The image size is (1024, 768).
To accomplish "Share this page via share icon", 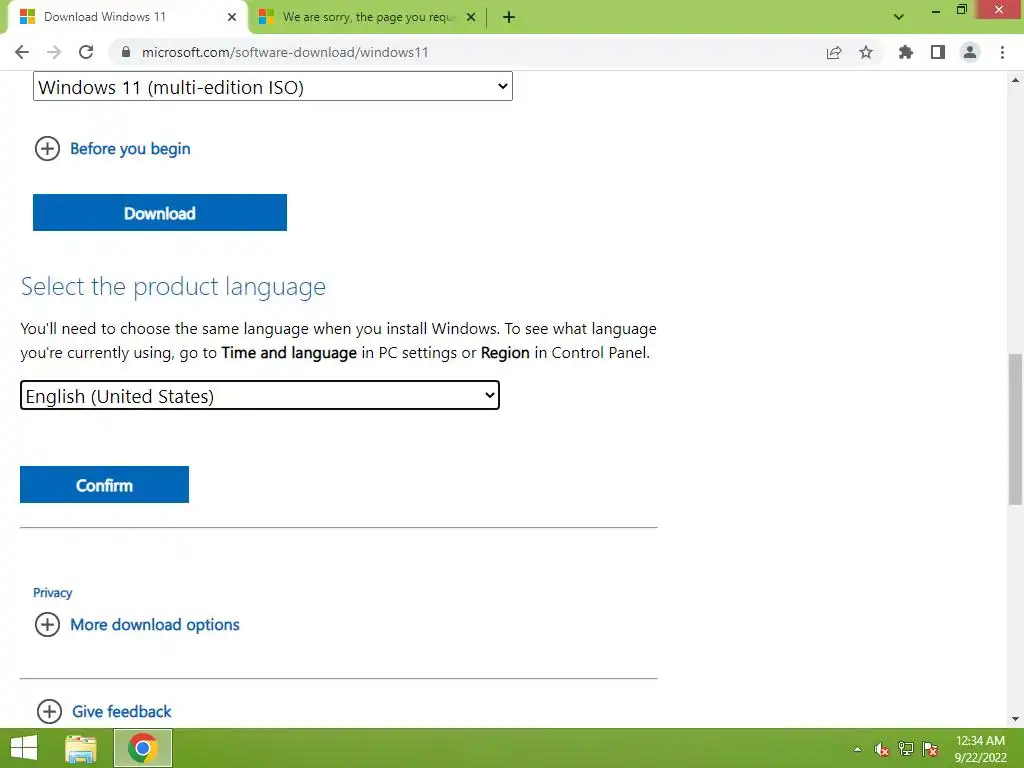I will pos(834,52).
